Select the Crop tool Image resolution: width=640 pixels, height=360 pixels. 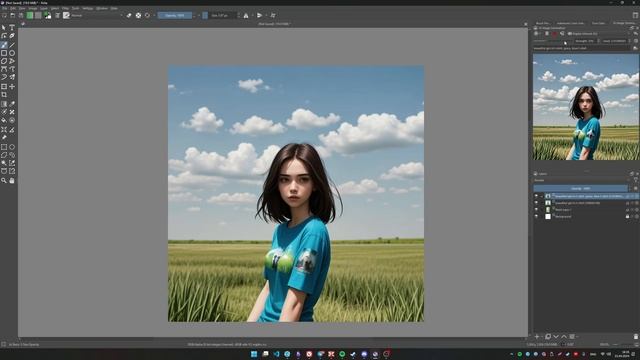[4, 95]
